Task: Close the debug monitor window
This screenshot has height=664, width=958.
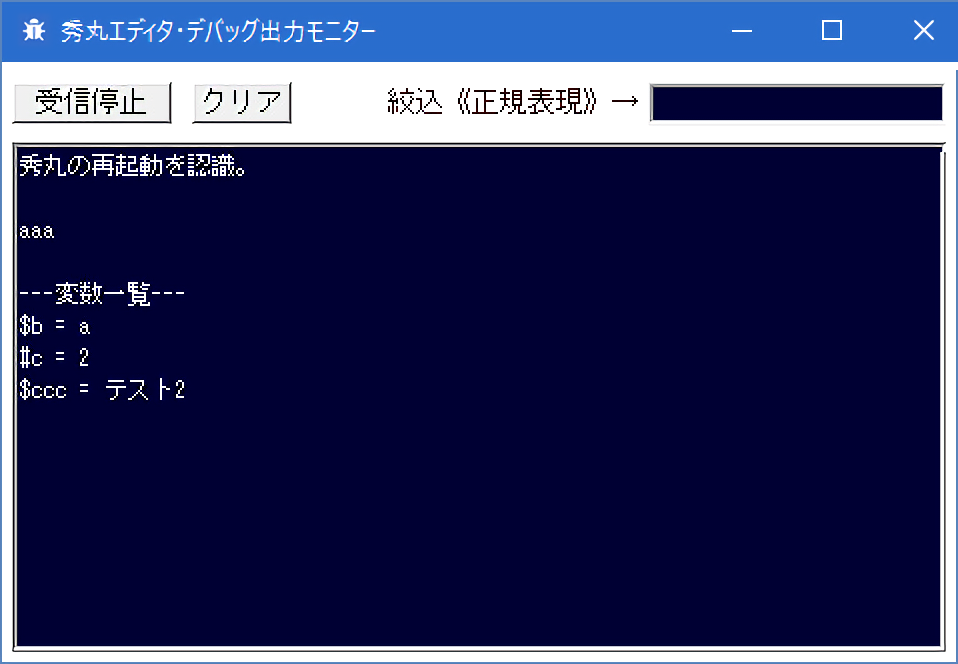Action: pos(923,31)
